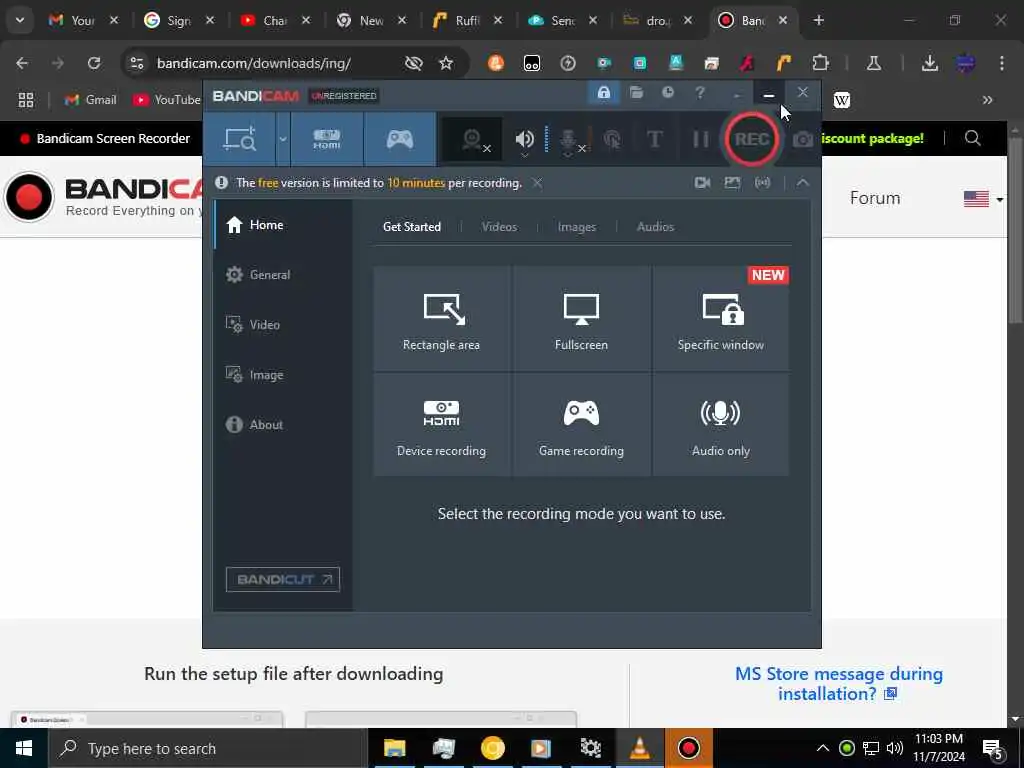
Task: Choose Rectangle area recording mode
Action: pyautogui.click(x=441, y=318)
